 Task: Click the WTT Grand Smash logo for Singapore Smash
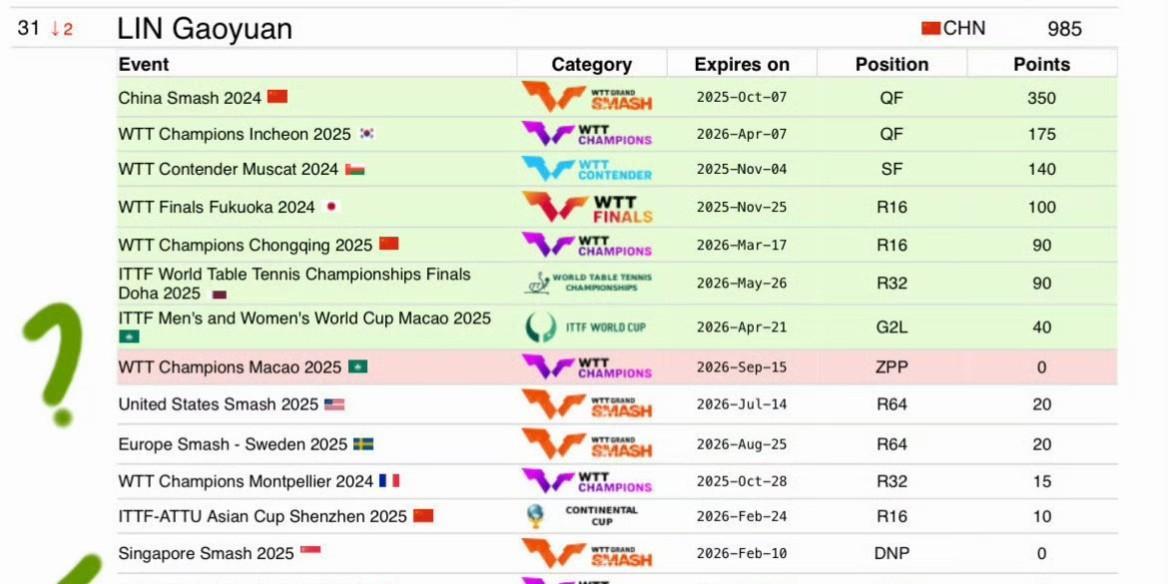(x=587, y=553)
